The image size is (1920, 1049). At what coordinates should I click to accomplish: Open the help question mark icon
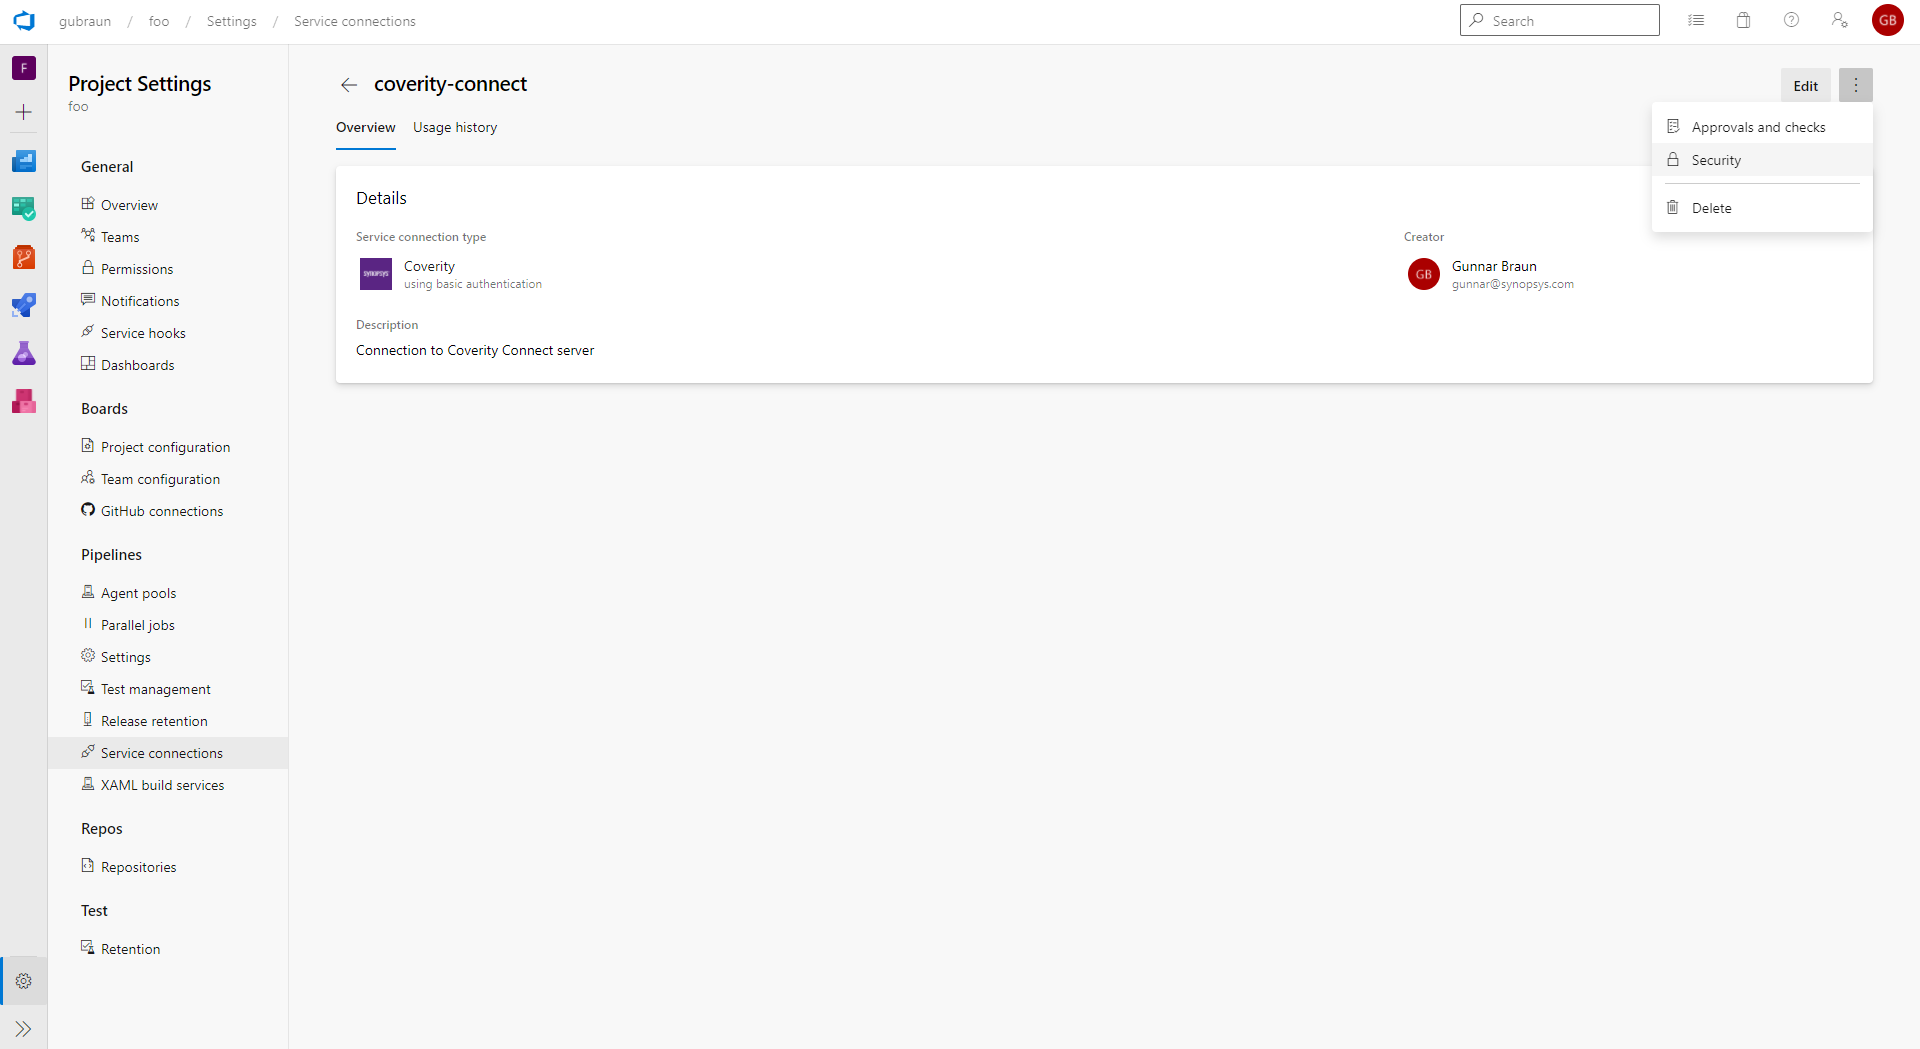point(1791,21)
